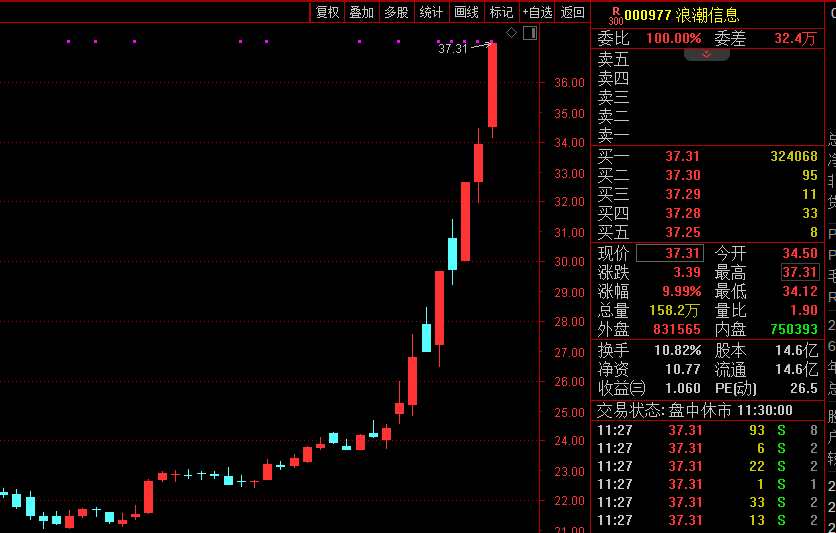Screen dimensions: 836x533
Task: Select the 叠加 overlay toolbar button
Action: (x=361, y=12)
